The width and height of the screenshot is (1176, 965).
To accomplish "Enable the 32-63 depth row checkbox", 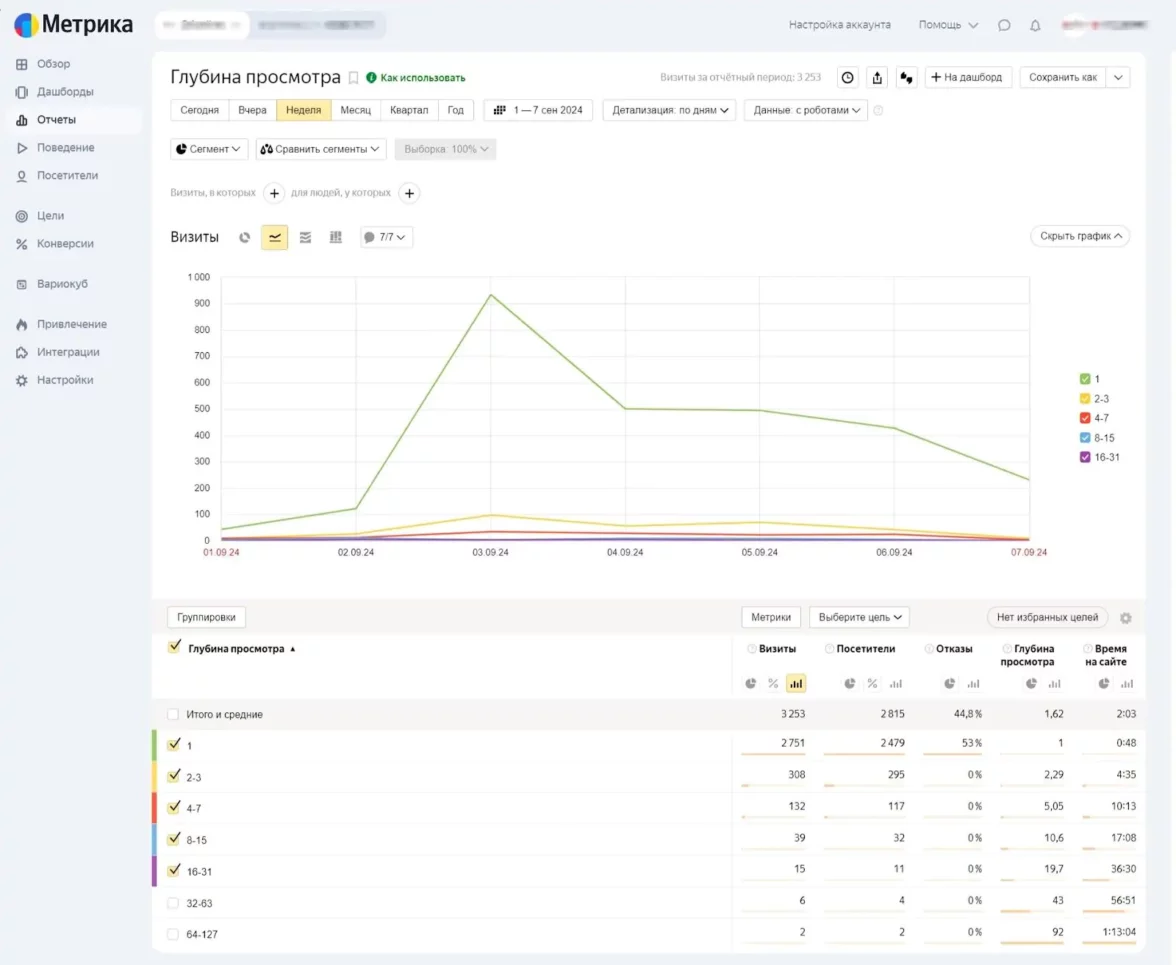I will click(174, 903).
